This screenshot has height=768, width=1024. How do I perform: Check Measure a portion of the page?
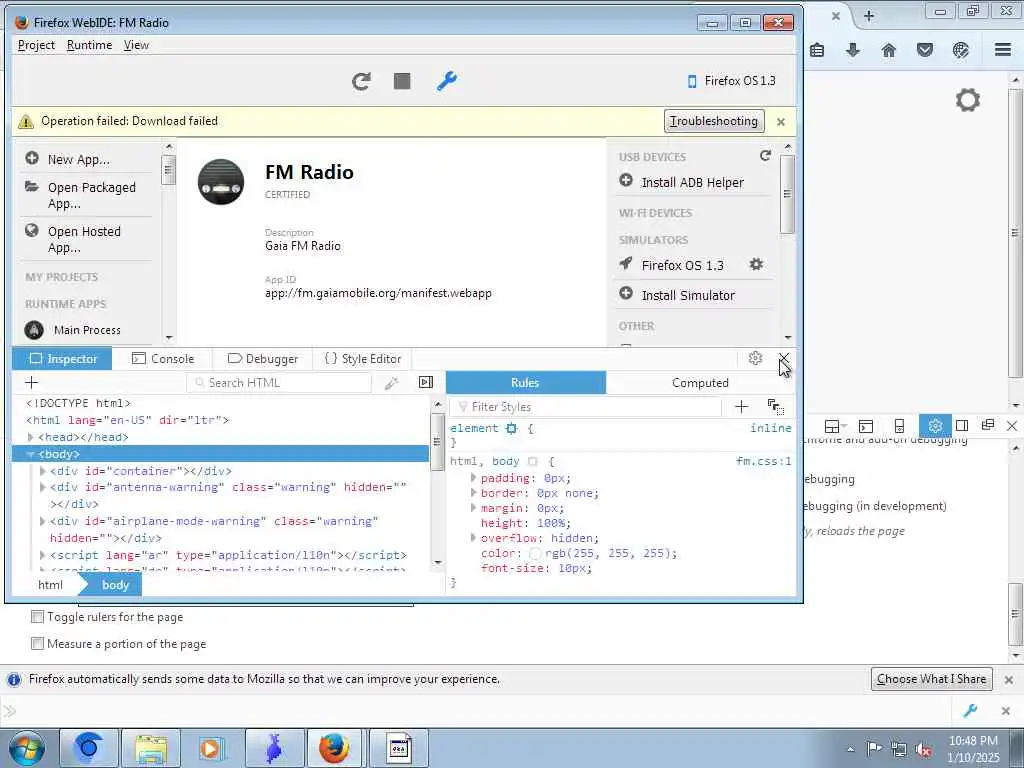click(x=38, y=643)
